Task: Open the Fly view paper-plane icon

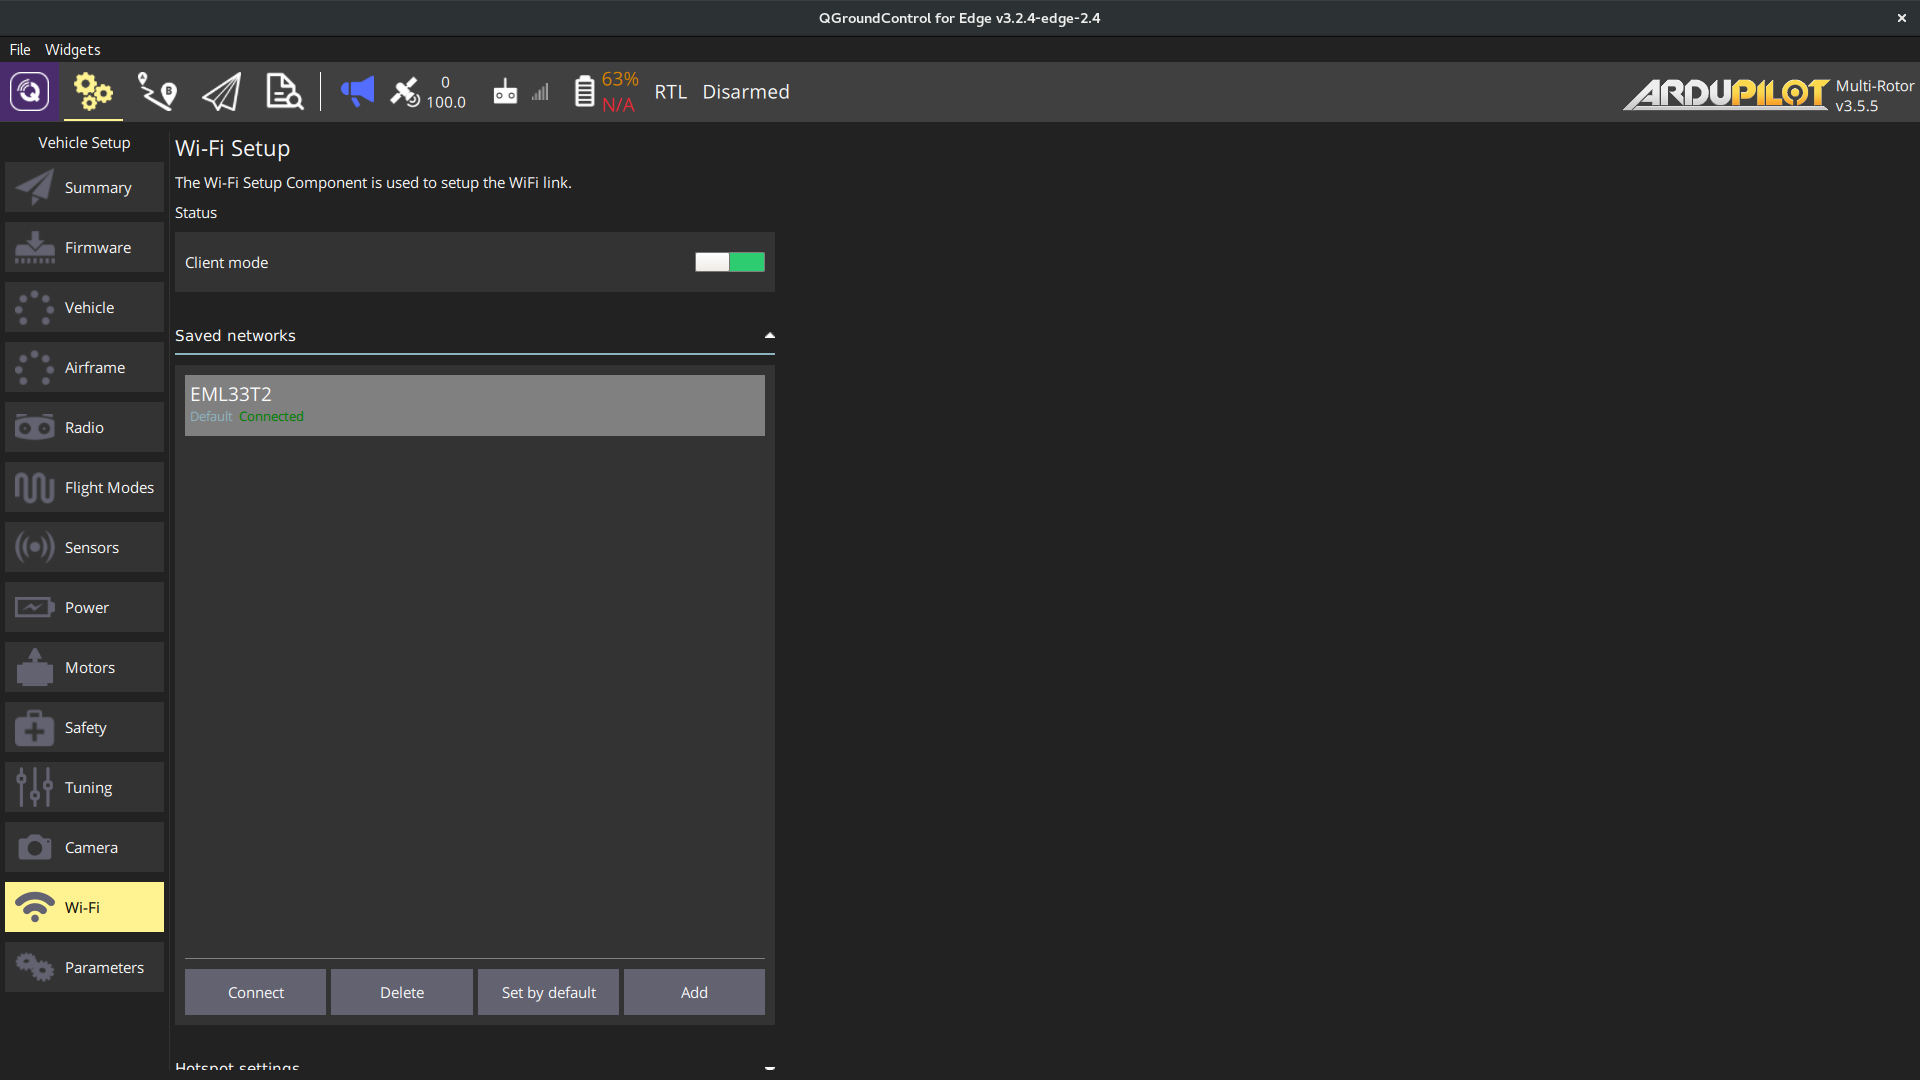Action: [x=221, y=92]
